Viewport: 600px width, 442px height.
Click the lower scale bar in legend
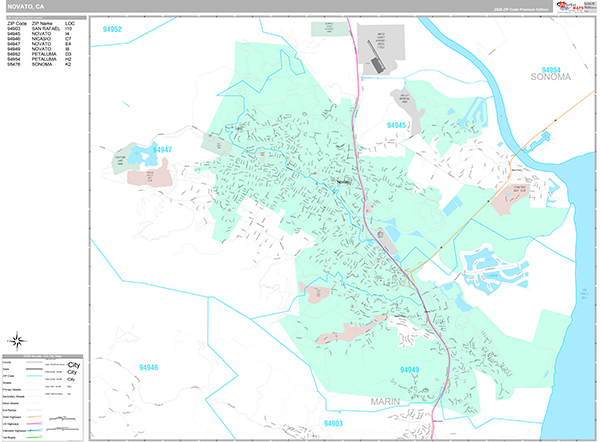tap(64, 429)
